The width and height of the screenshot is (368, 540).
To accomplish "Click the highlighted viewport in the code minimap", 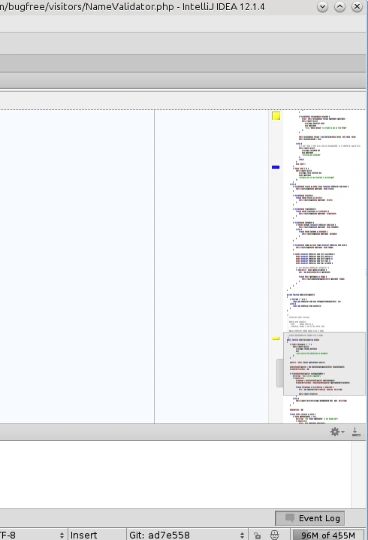I will [x=324, y=364].
